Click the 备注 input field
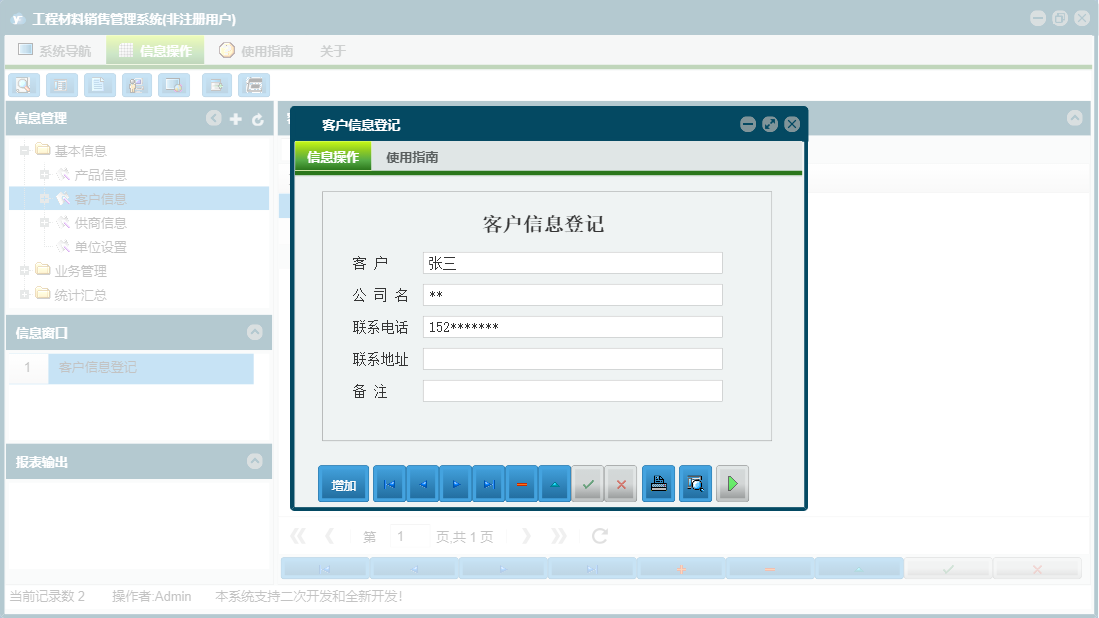The image size is (1099, 618). click(573, 391)
